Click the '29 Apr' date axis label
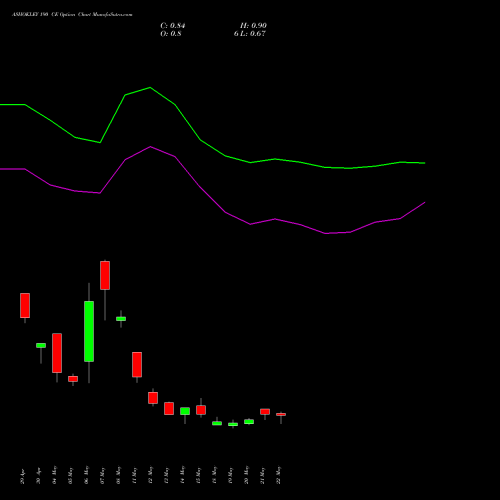The height and width of the screenshot is (500, 500). (x=23, y=476)
